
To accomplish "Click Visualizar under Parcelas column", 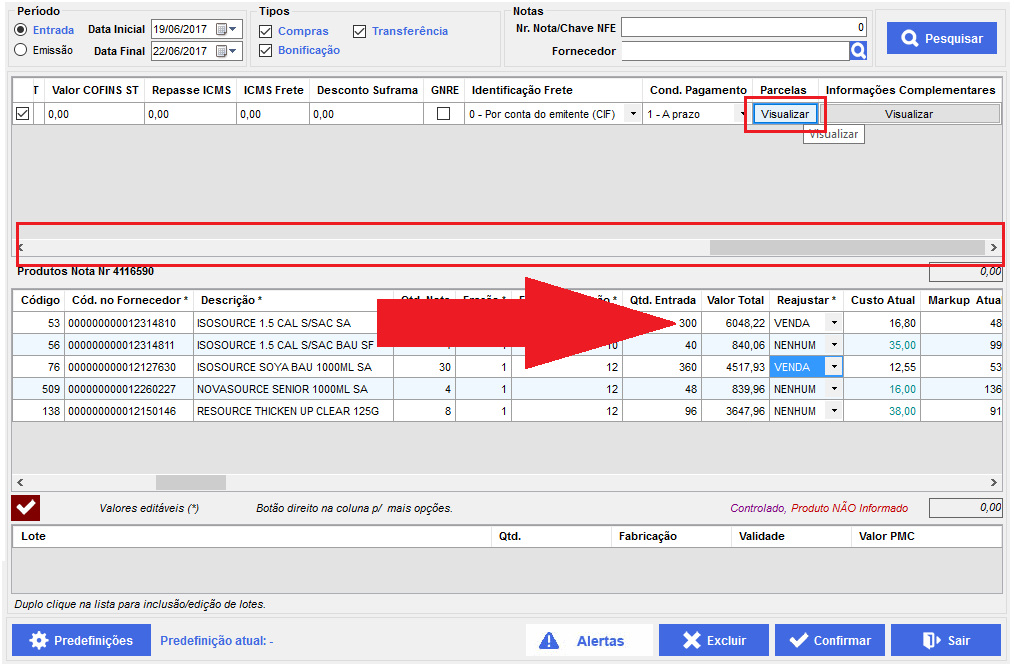I will pos(785,114).
